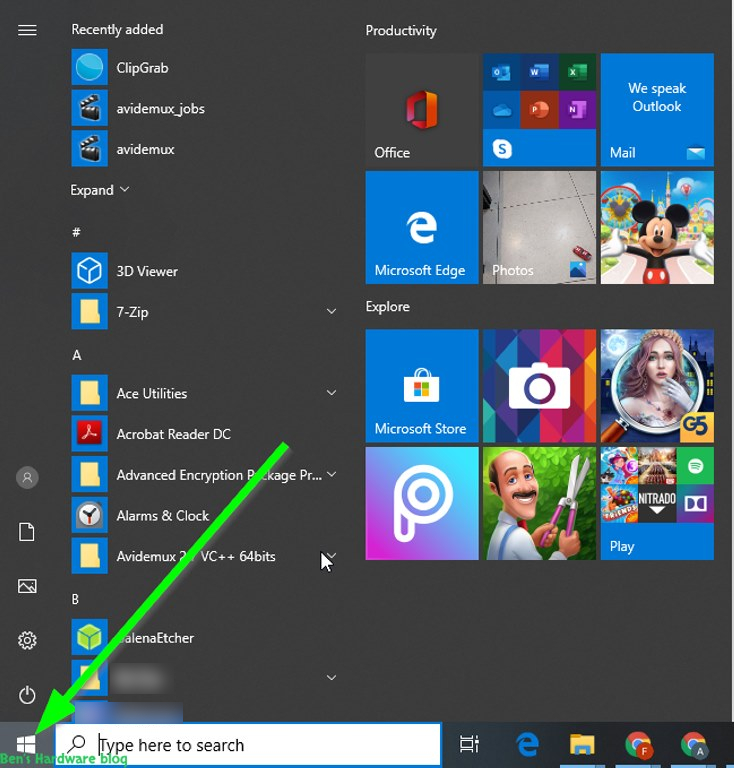Open the Microsoft Edge tile
Viewport: 734px width, 768px height.
pyautogui.click(x=422, y=227)
